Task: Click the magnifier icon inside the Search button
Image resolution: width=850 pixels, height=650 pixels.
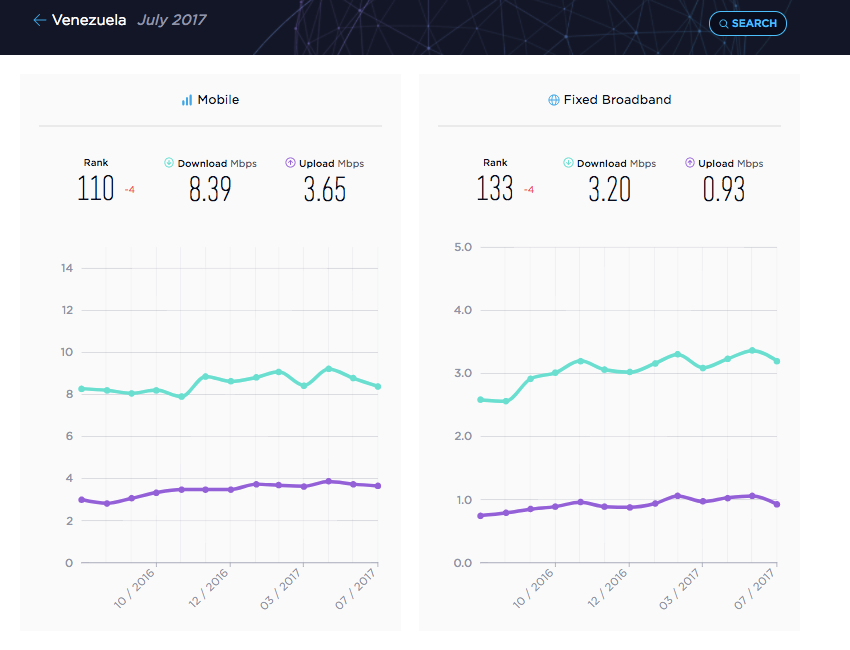Action: [723, 24]
